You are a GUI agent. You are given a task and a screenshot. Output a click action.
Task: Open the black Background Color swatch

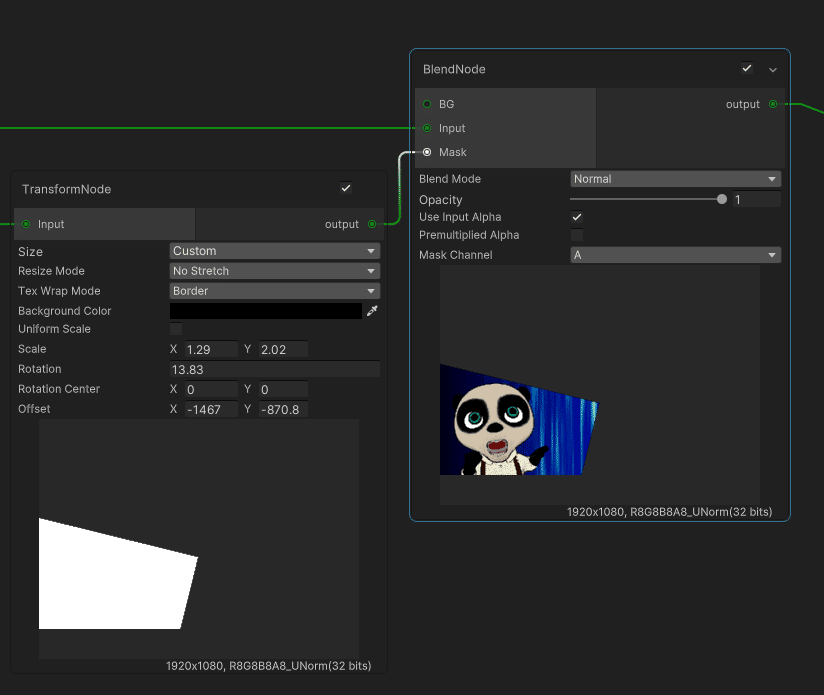click(x=265, y=311)
